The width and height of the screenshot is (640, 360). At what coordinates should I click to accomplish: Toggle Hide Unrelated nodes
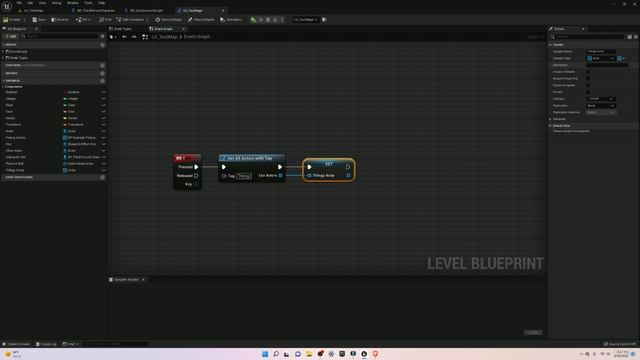(130, 20)
